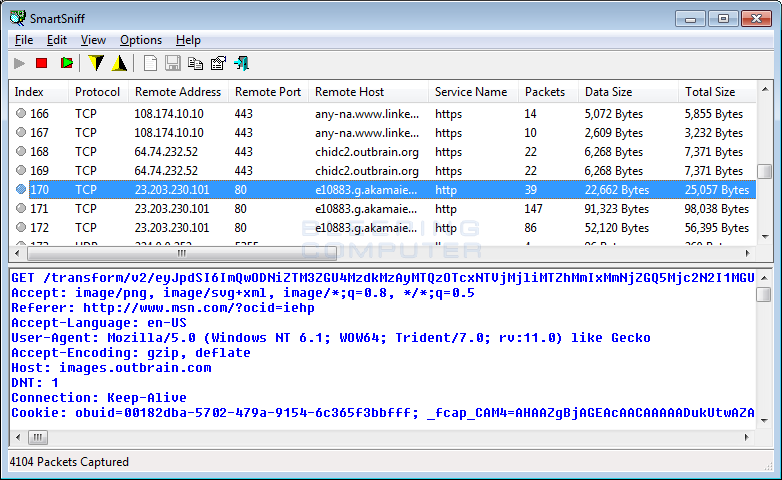Click the Start Capture play icon

pos(19,63)
